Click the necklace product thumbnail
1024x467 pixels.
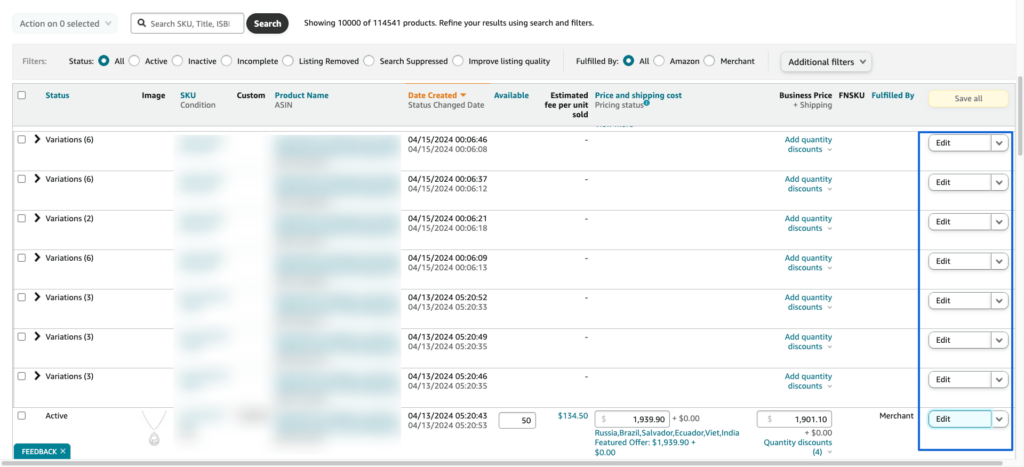click(154, 428)
